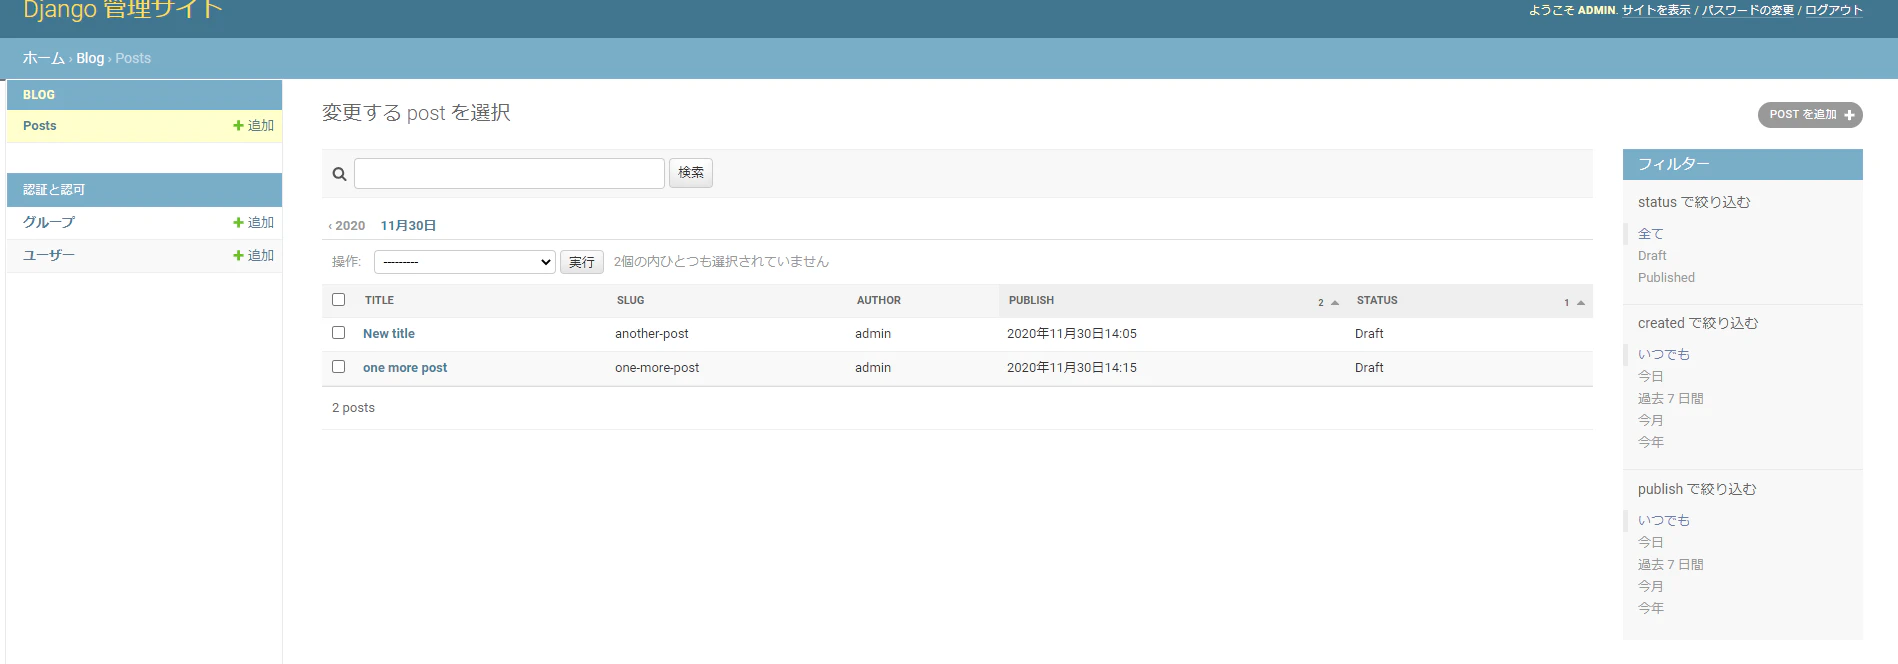Check the box for New title post
This screenshot has height=664, width=1898.
click(338, 333)
